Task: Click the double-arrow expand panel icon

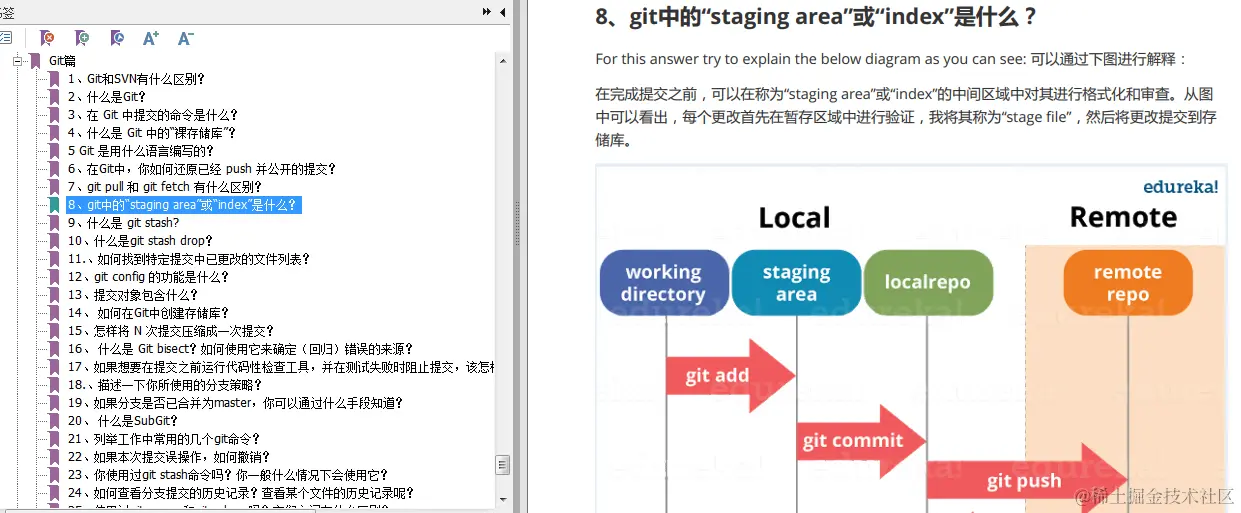Action: point(487,12)
